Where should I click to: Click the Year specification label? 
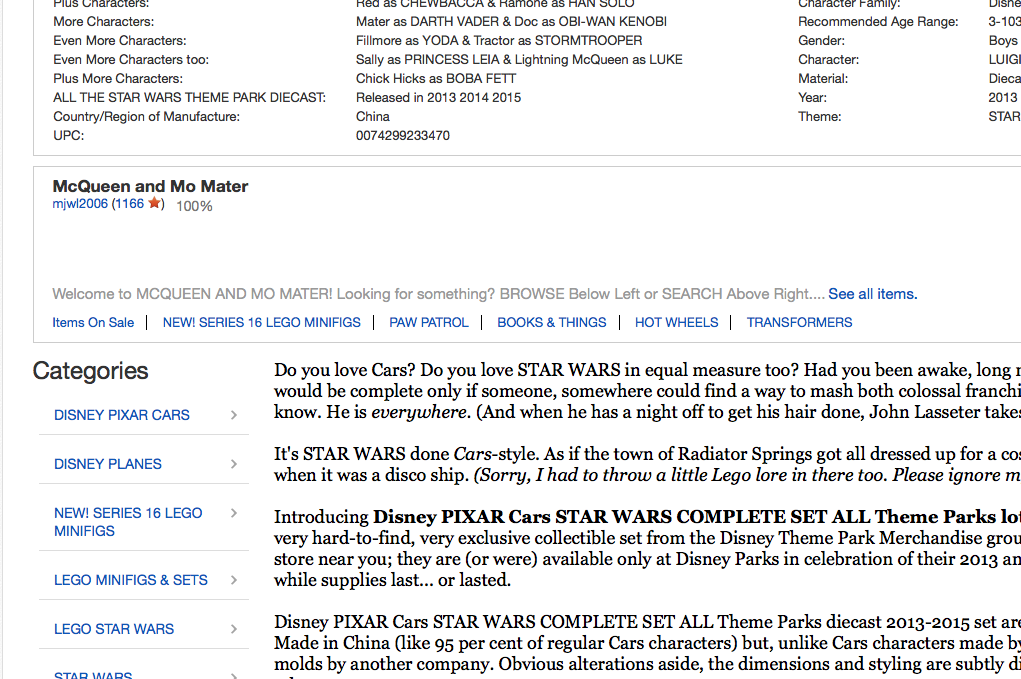(813, 98)
